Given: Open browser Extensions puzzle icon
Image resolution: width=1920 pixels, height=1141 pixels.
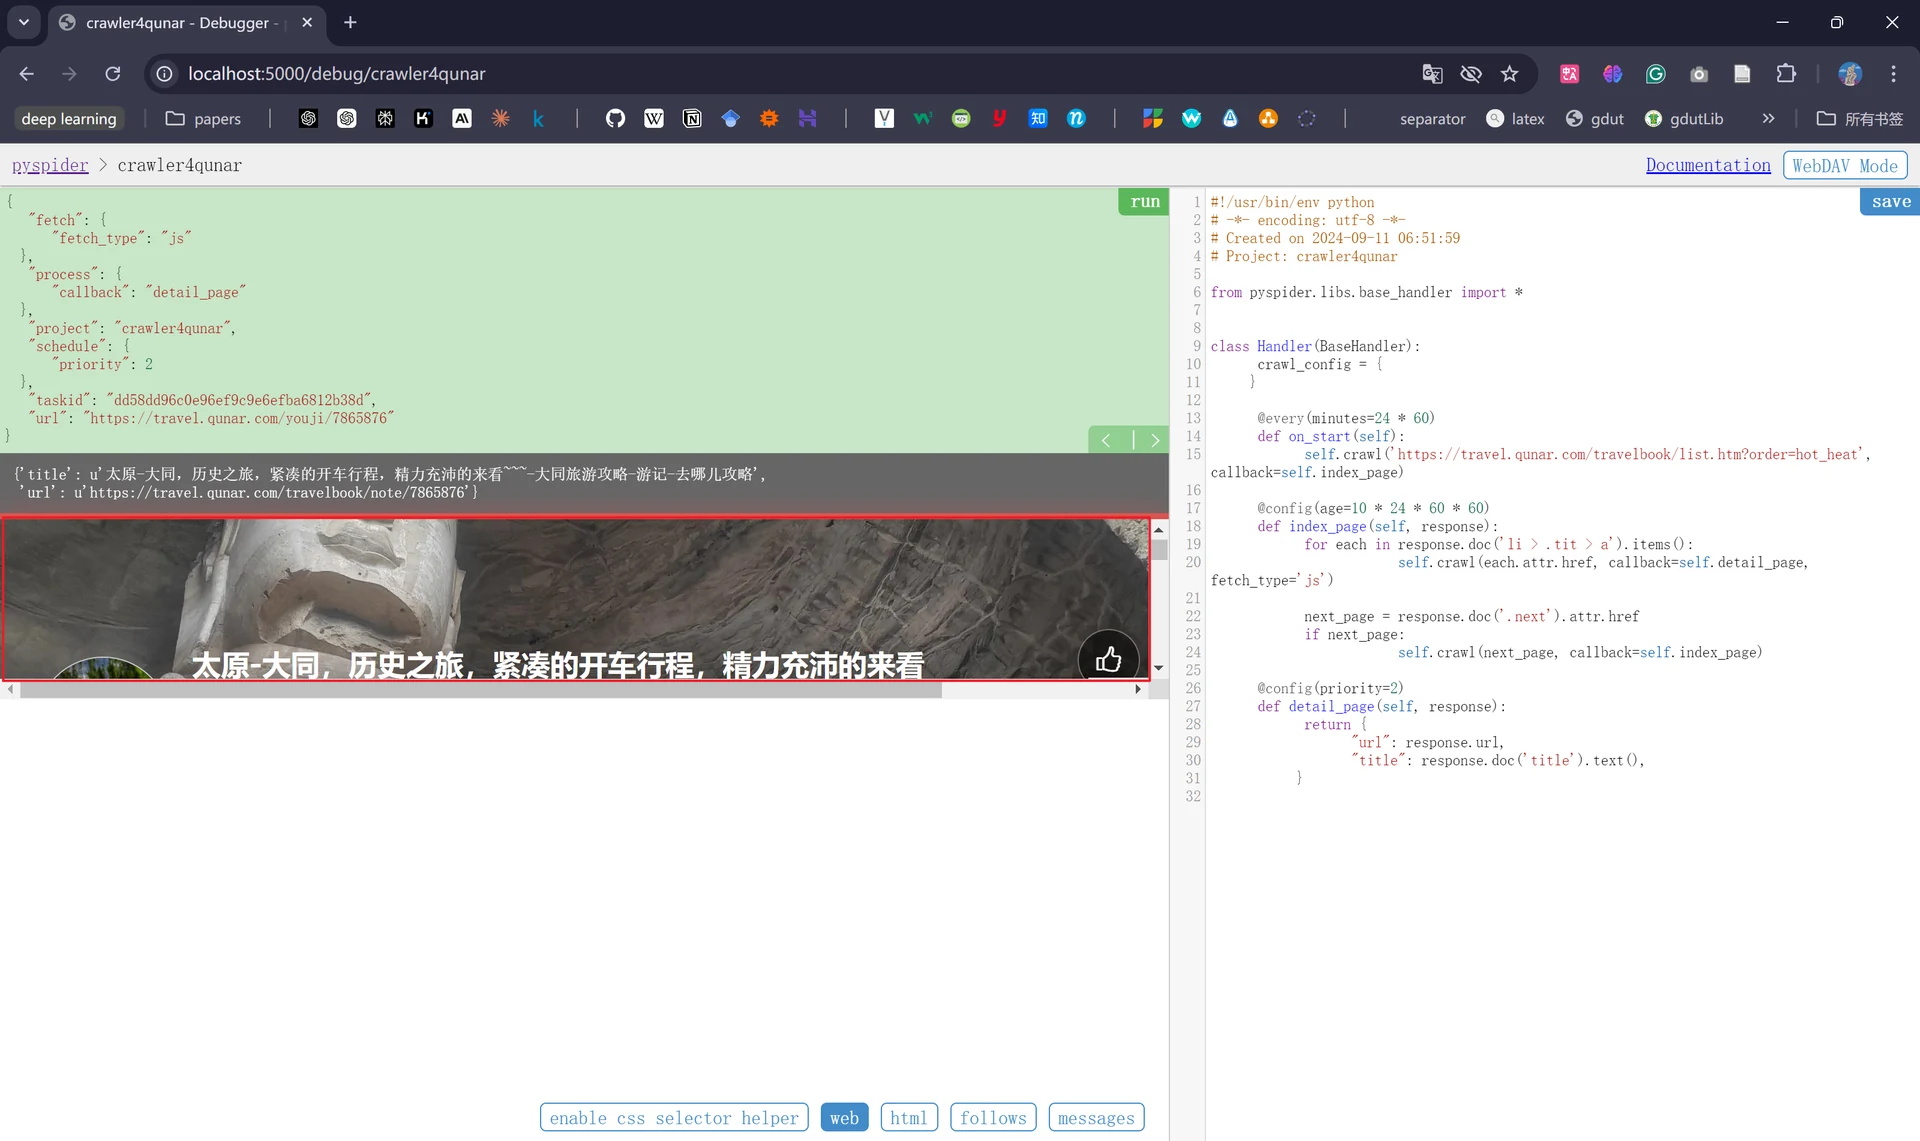Looking at the screenshot, I should tap(1786, 74).
